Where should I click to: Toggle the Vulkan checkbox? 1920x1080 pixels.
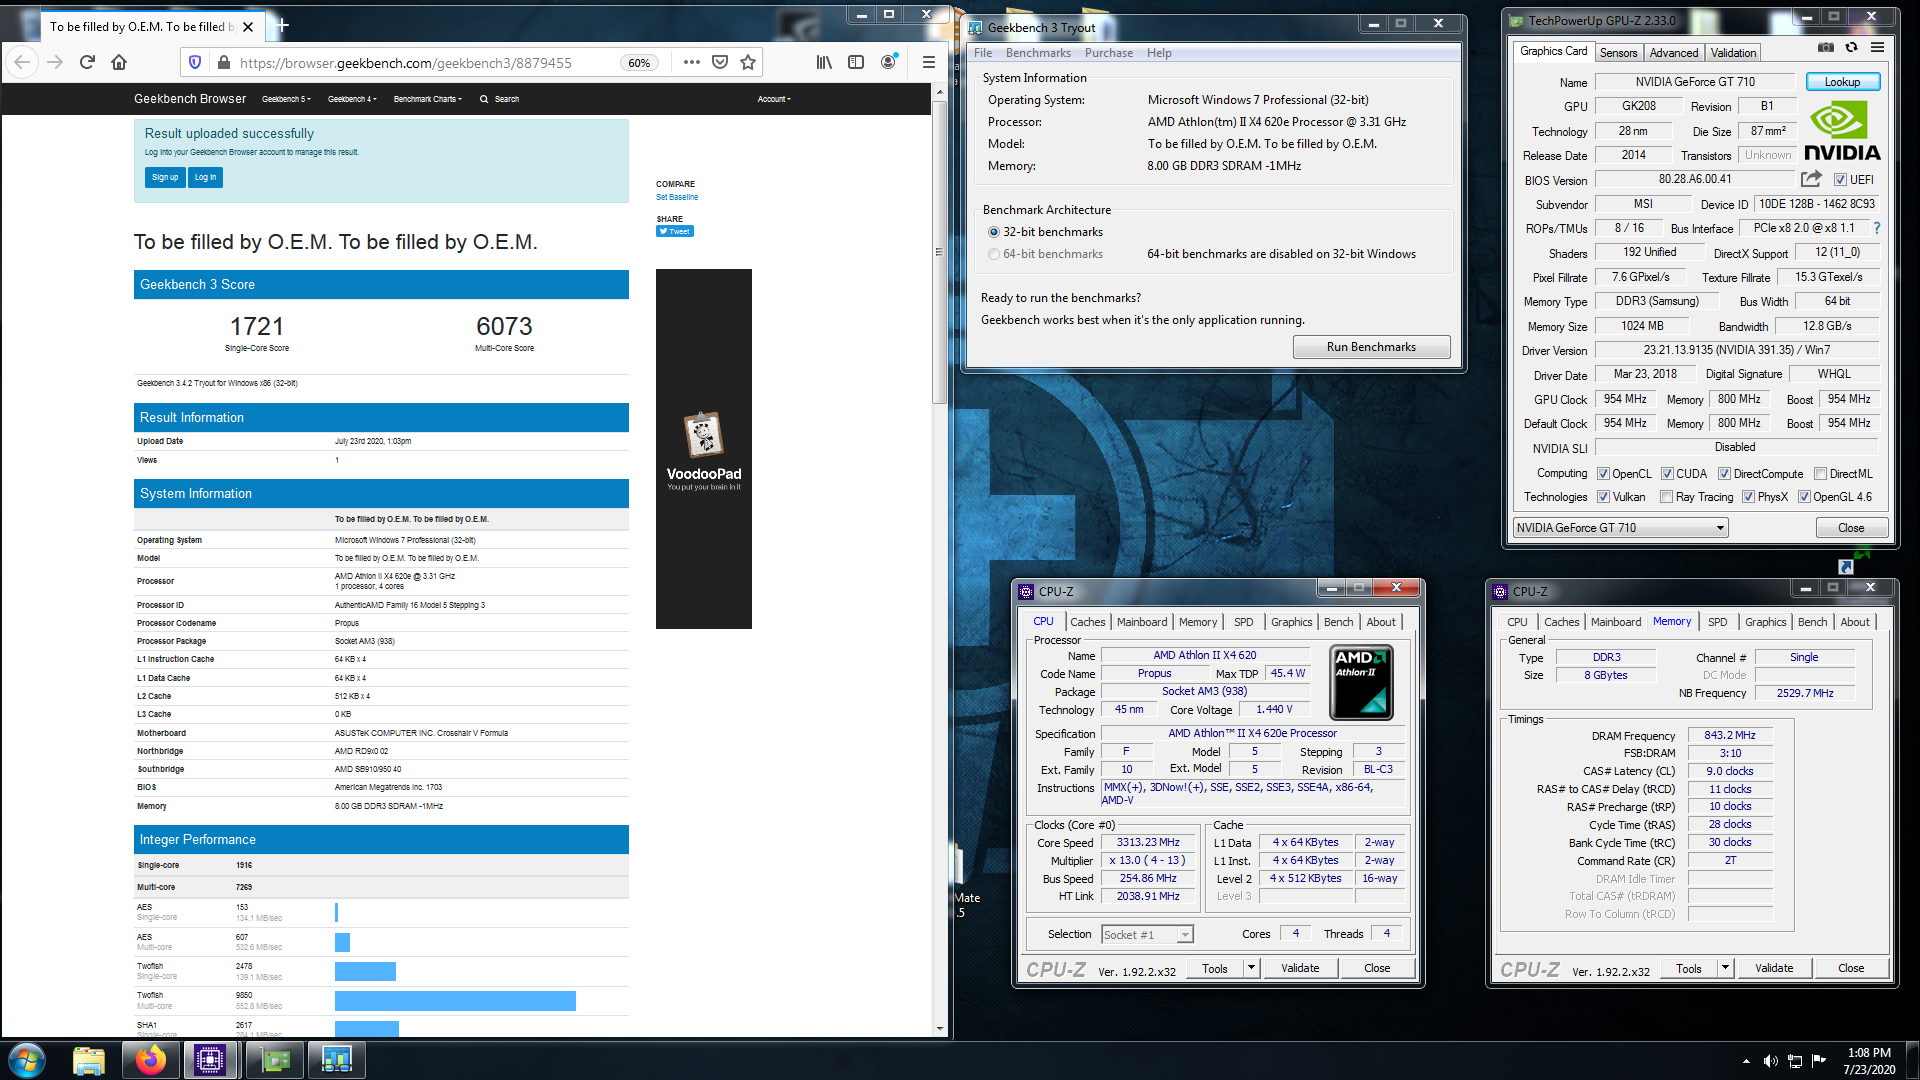(x=1603, y=497)
